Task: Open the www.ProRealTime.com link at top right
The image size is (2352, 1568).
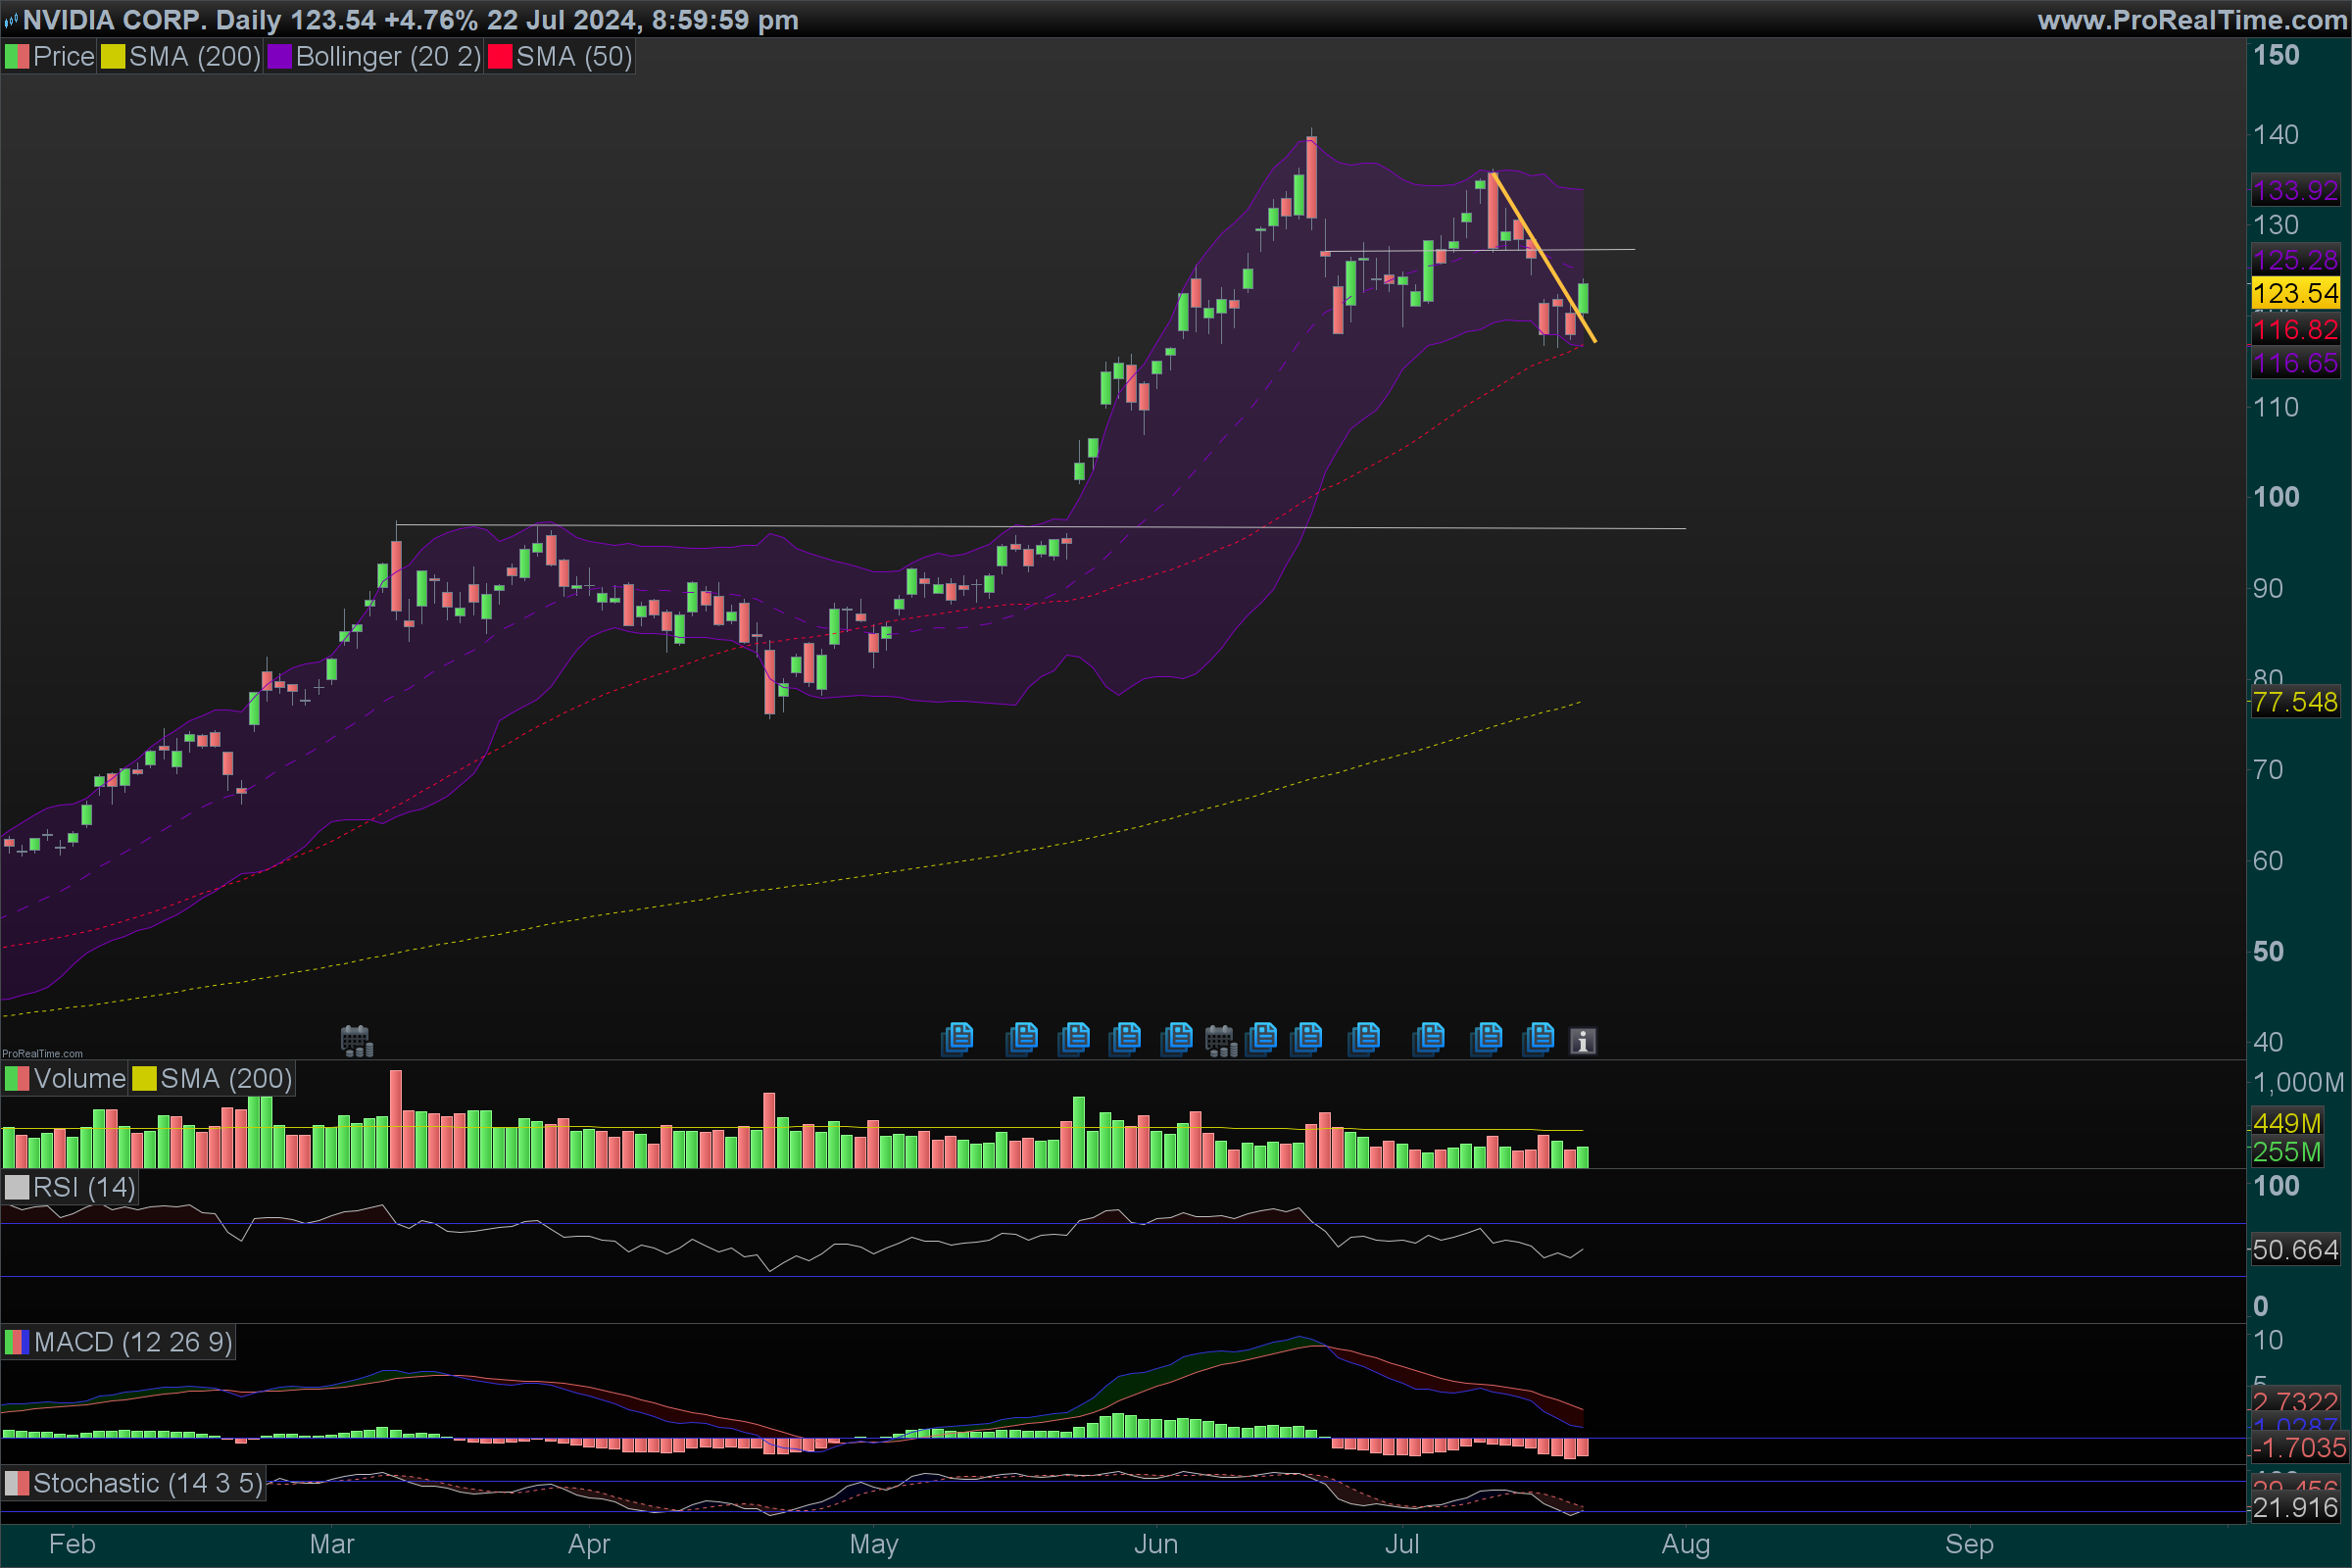Action: point(2192,20)
